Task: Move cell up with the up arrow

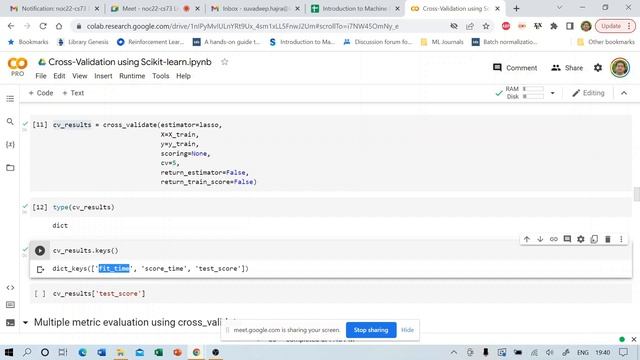Action: 527,239
